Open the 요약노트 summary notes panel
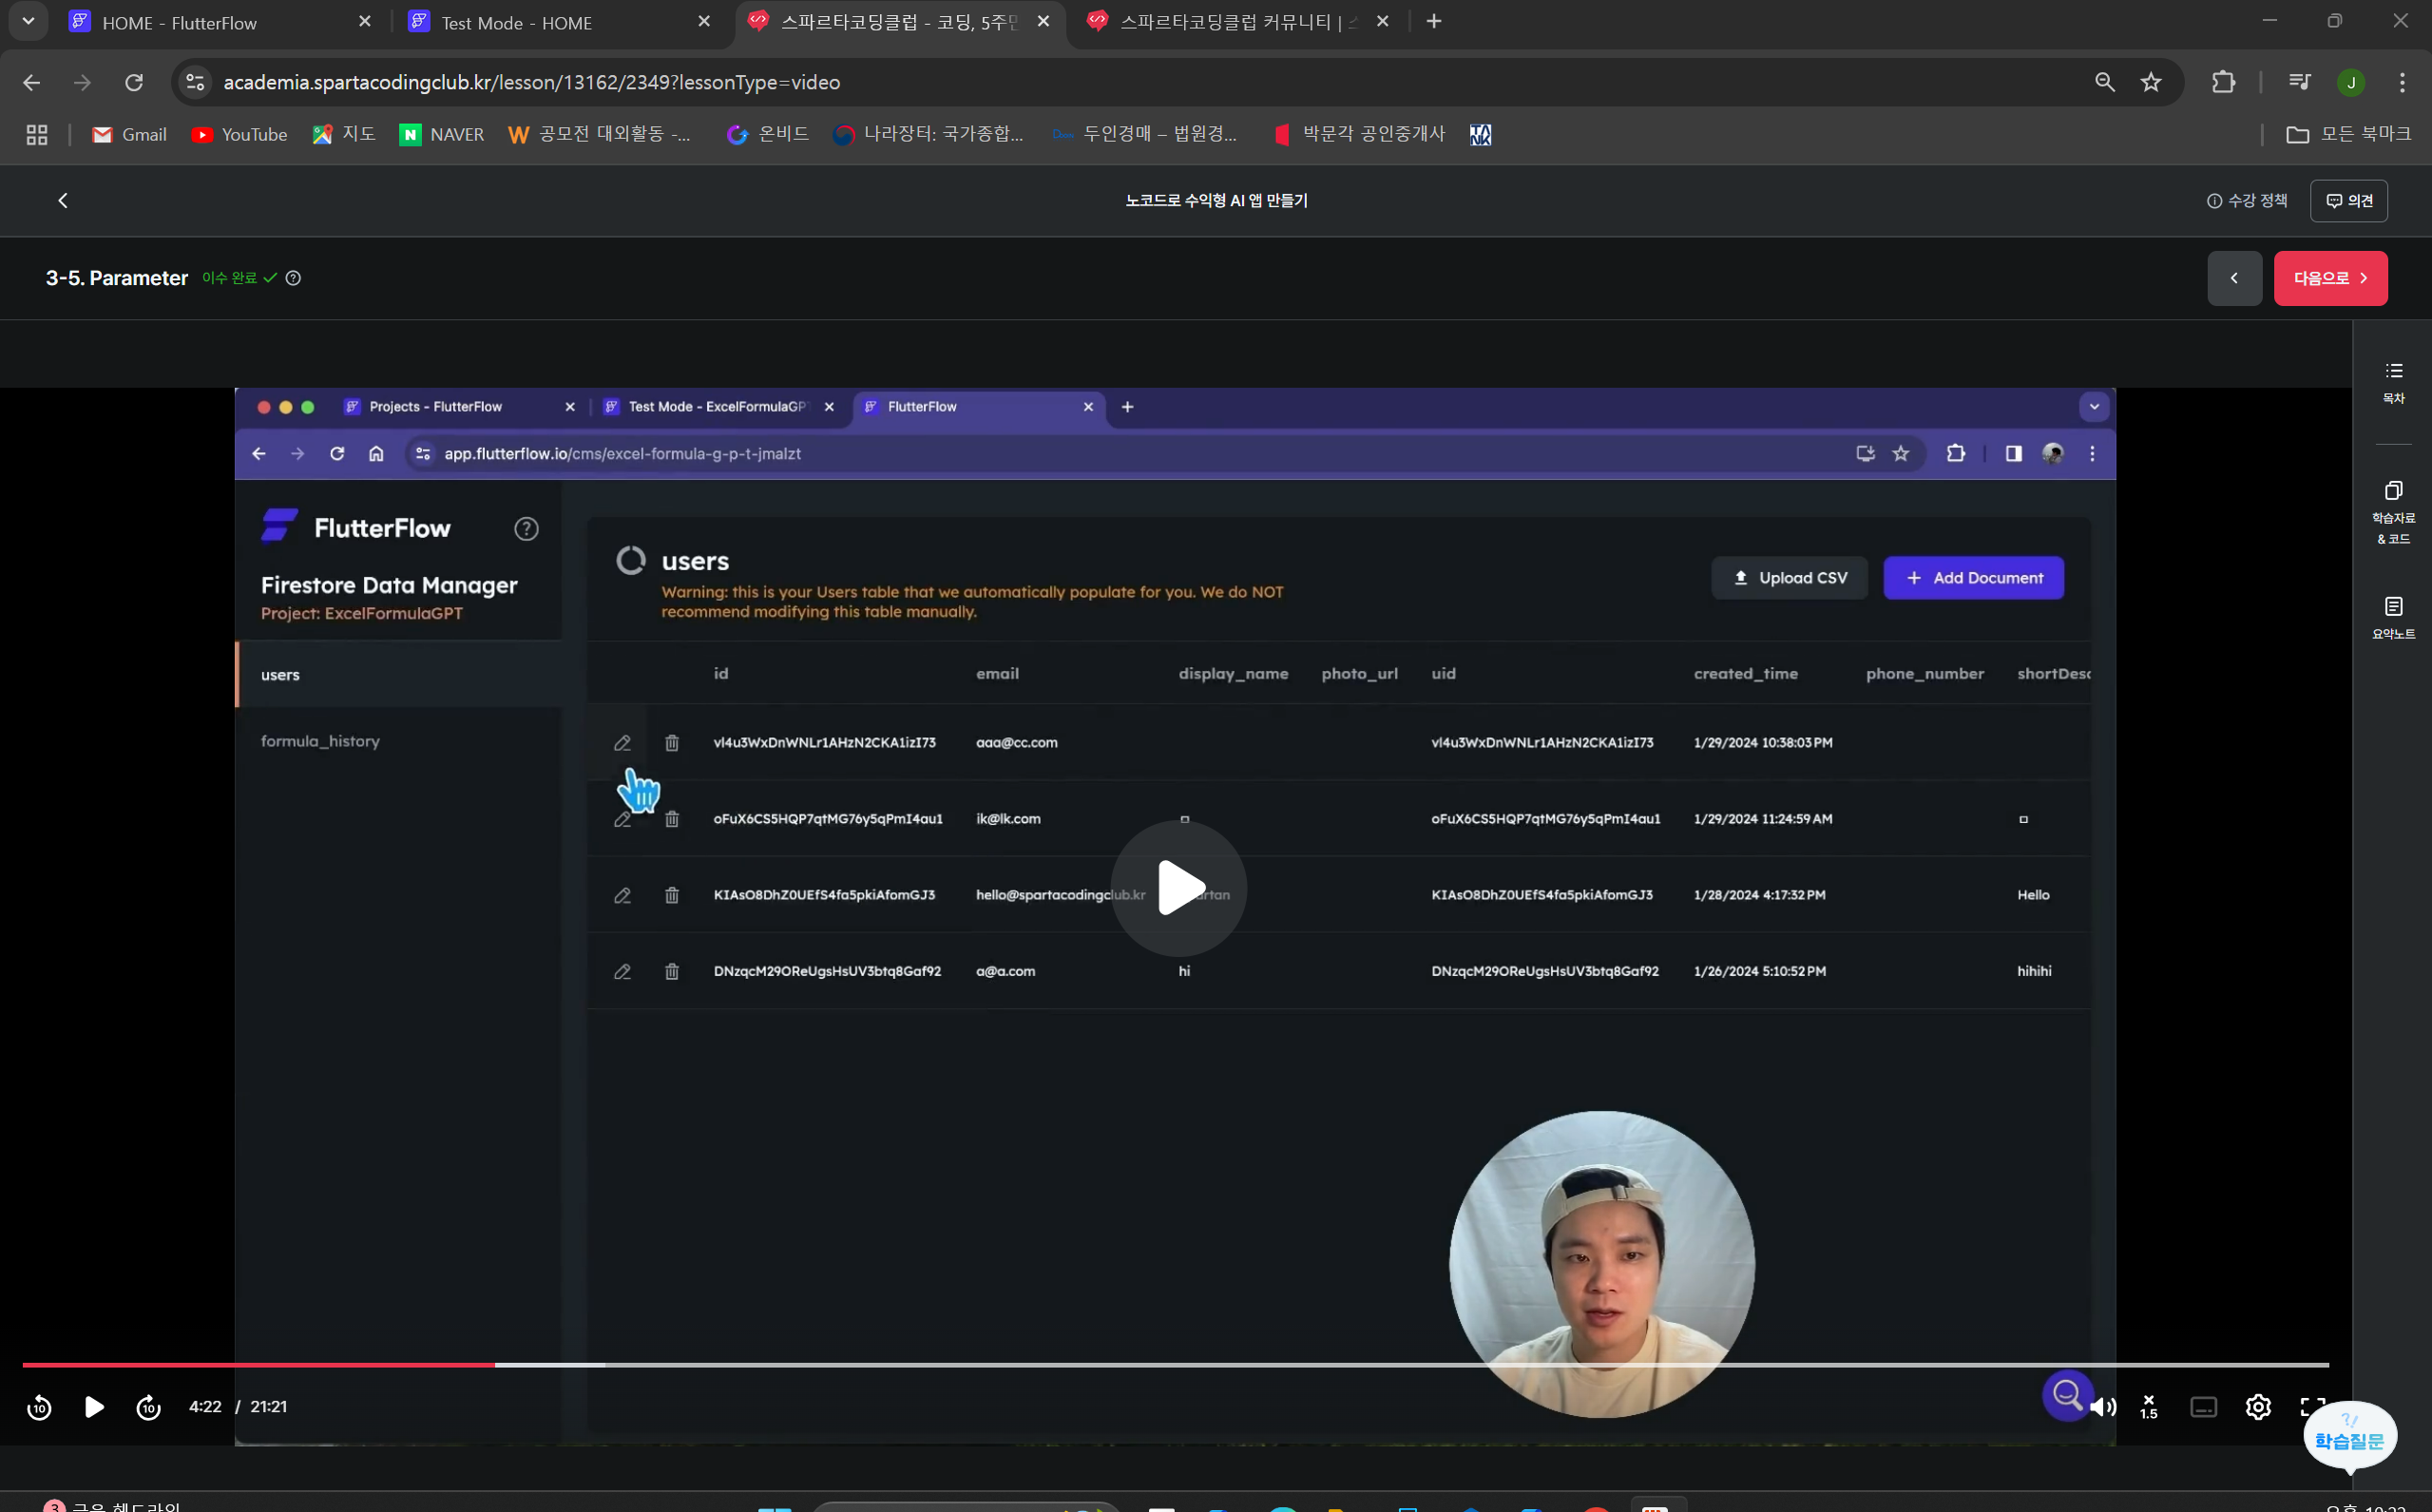 [x=2394, y=618]
